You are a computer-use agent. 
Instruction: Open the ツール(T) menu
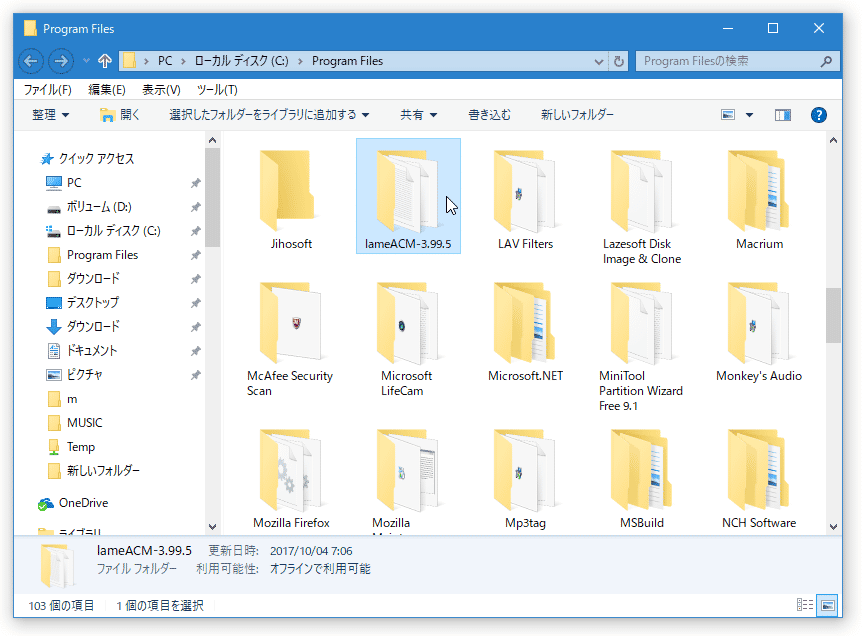(x=217, y=90)
